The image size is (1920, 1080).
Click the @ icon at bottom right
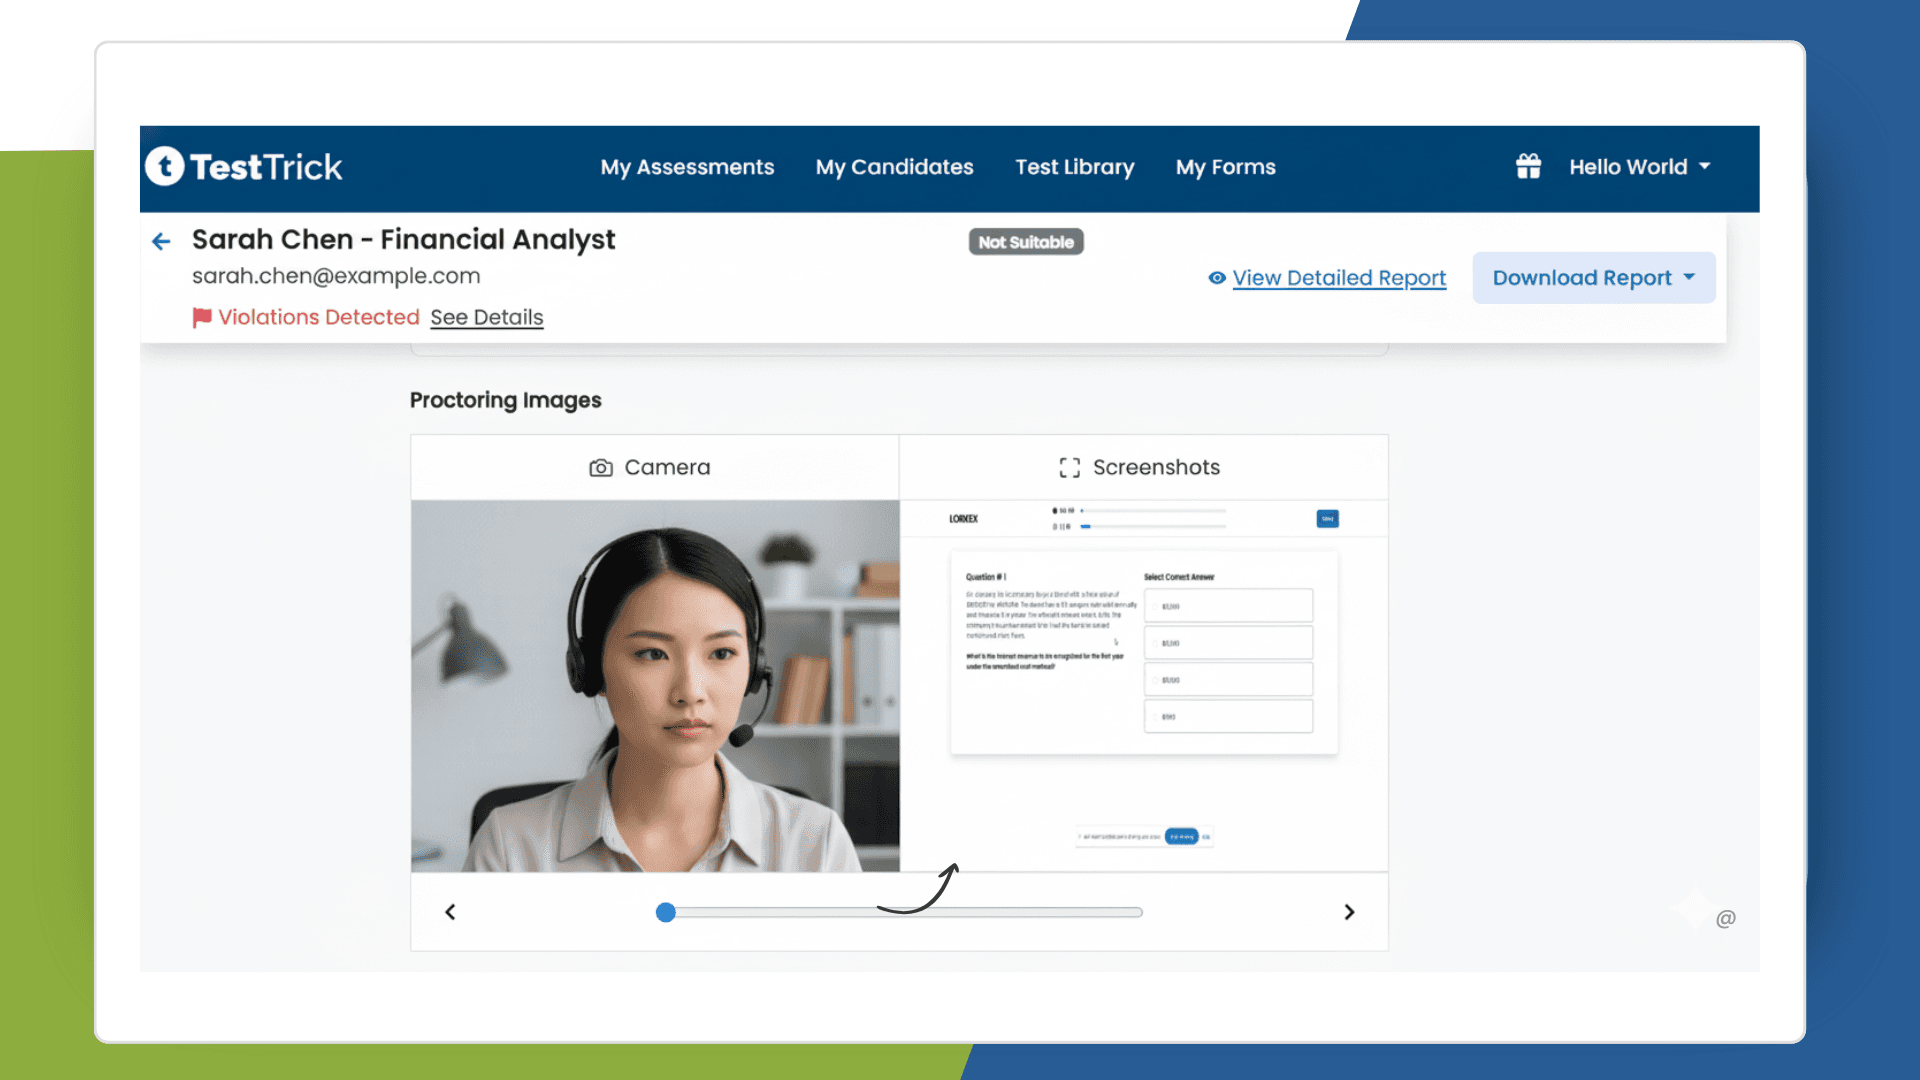tap(1725, 918)
